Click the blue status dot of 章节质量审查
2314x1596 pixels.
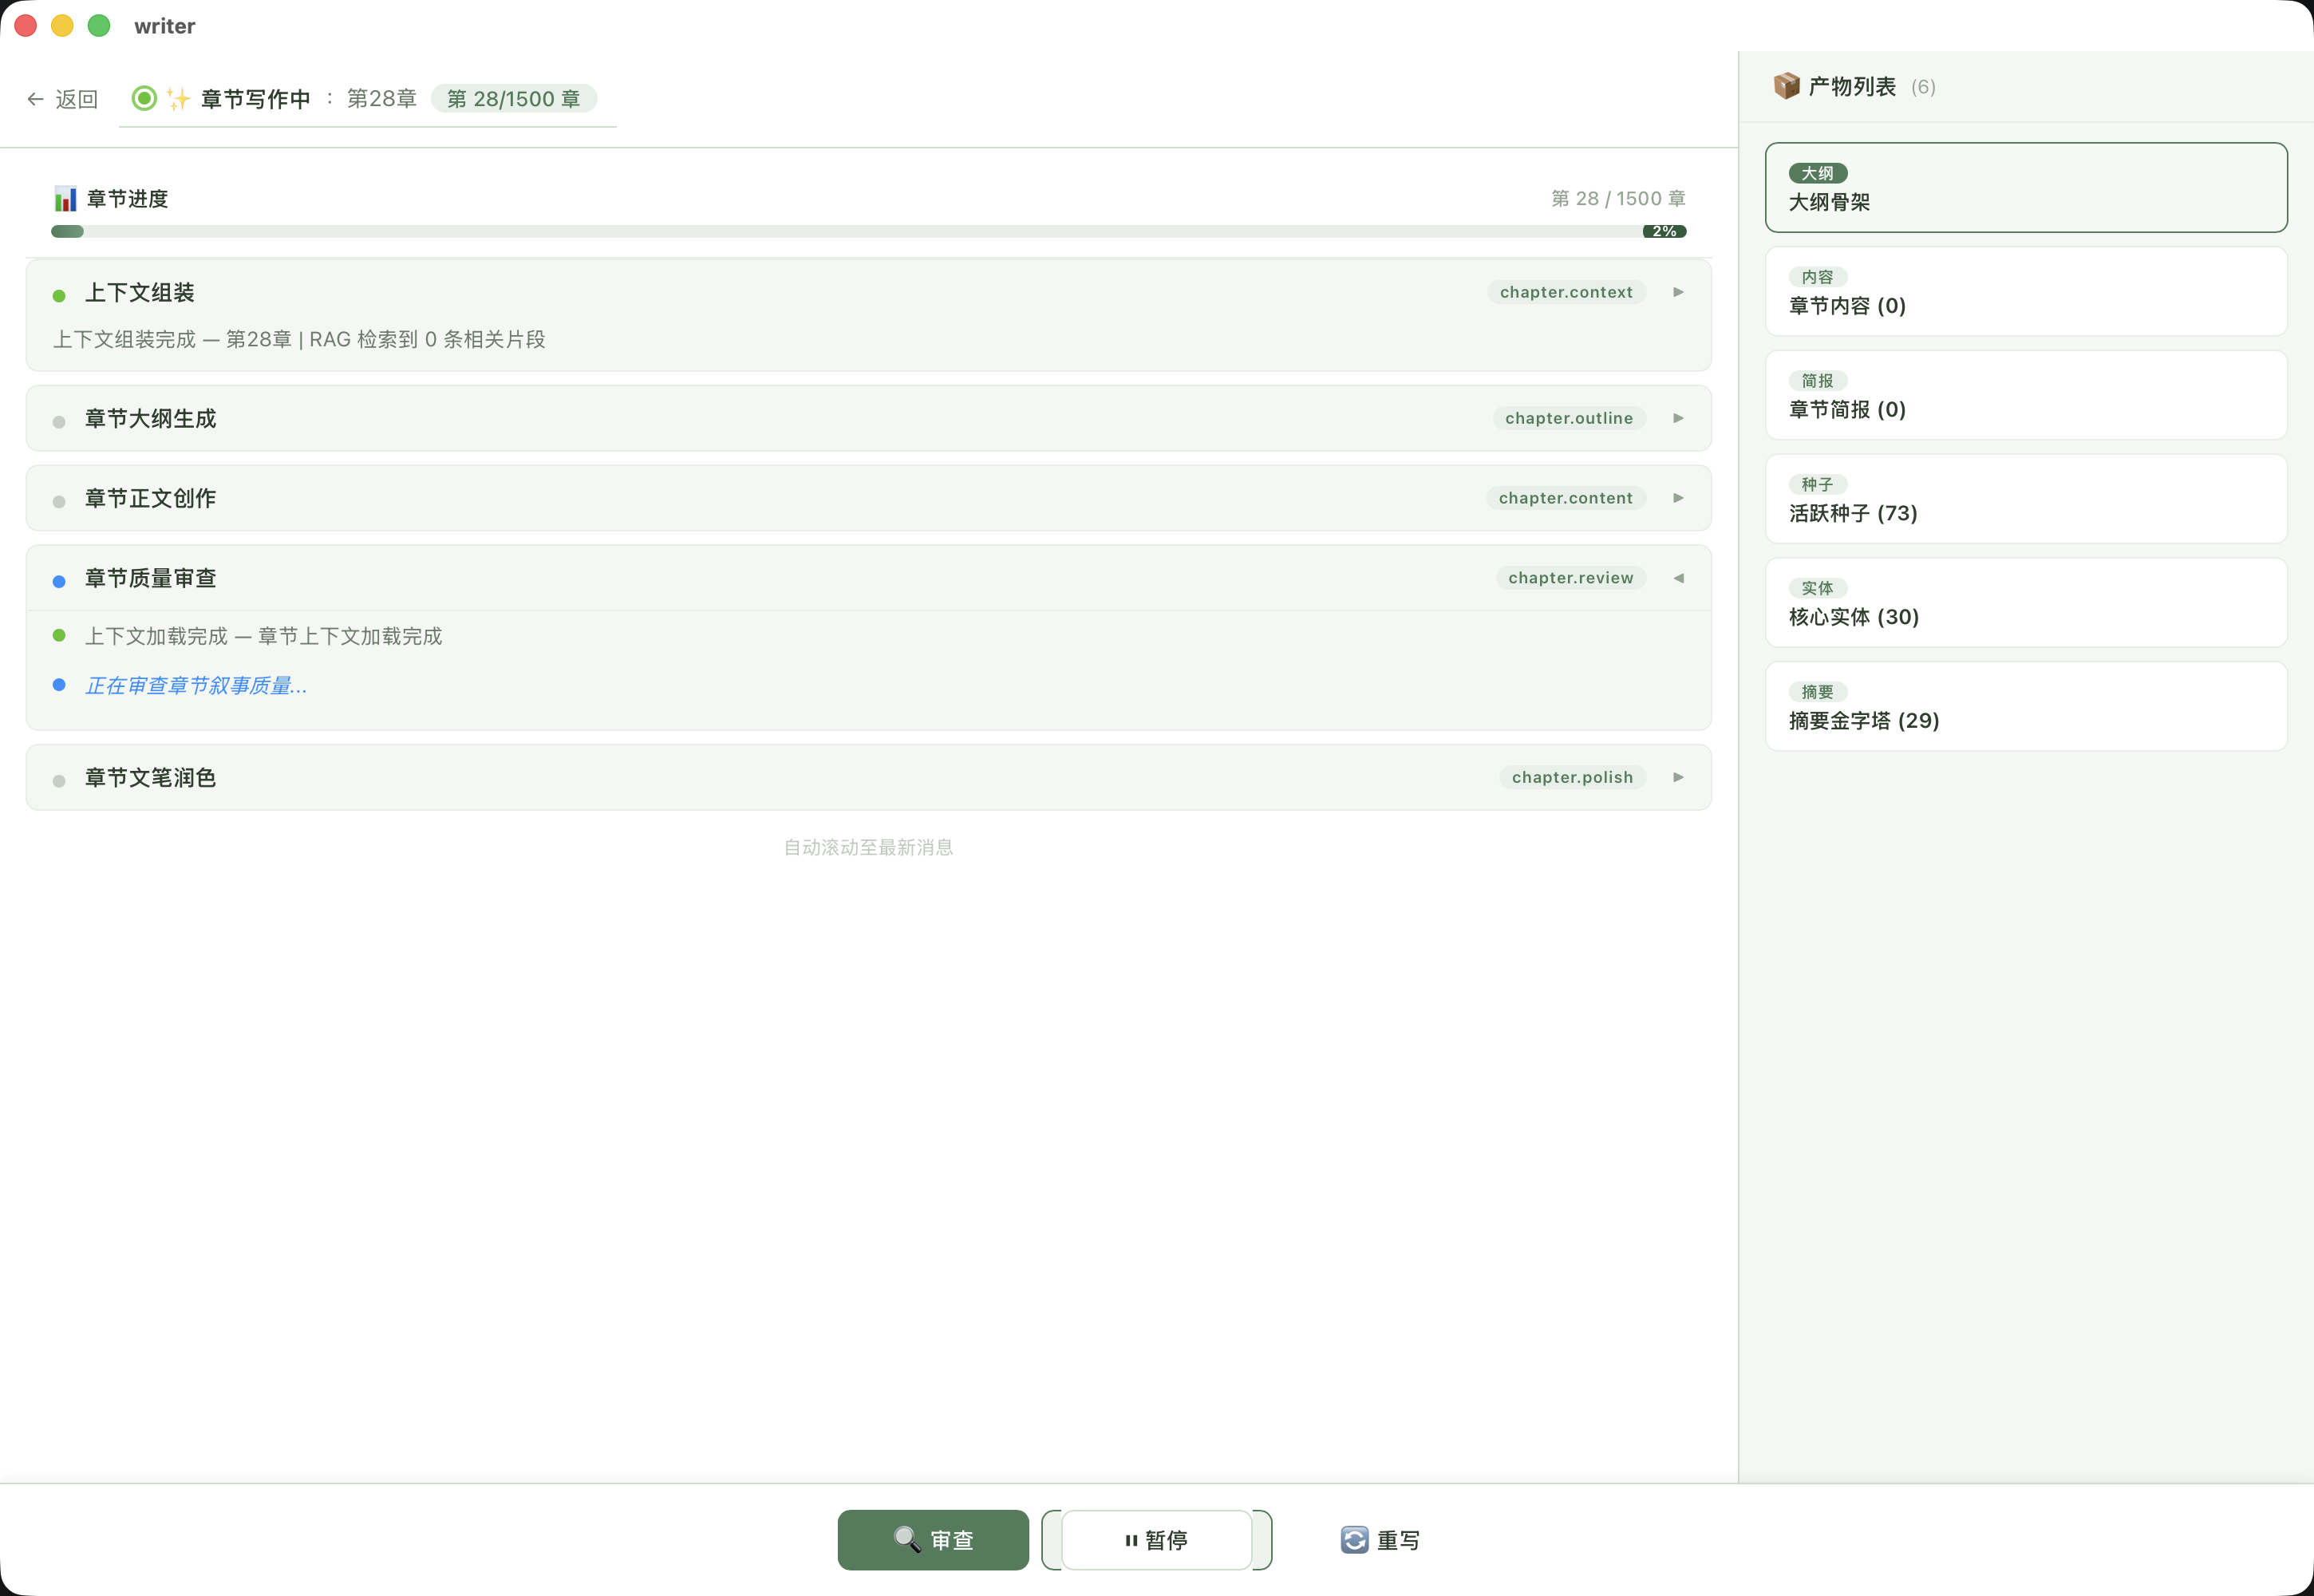[x=59, y=581]
